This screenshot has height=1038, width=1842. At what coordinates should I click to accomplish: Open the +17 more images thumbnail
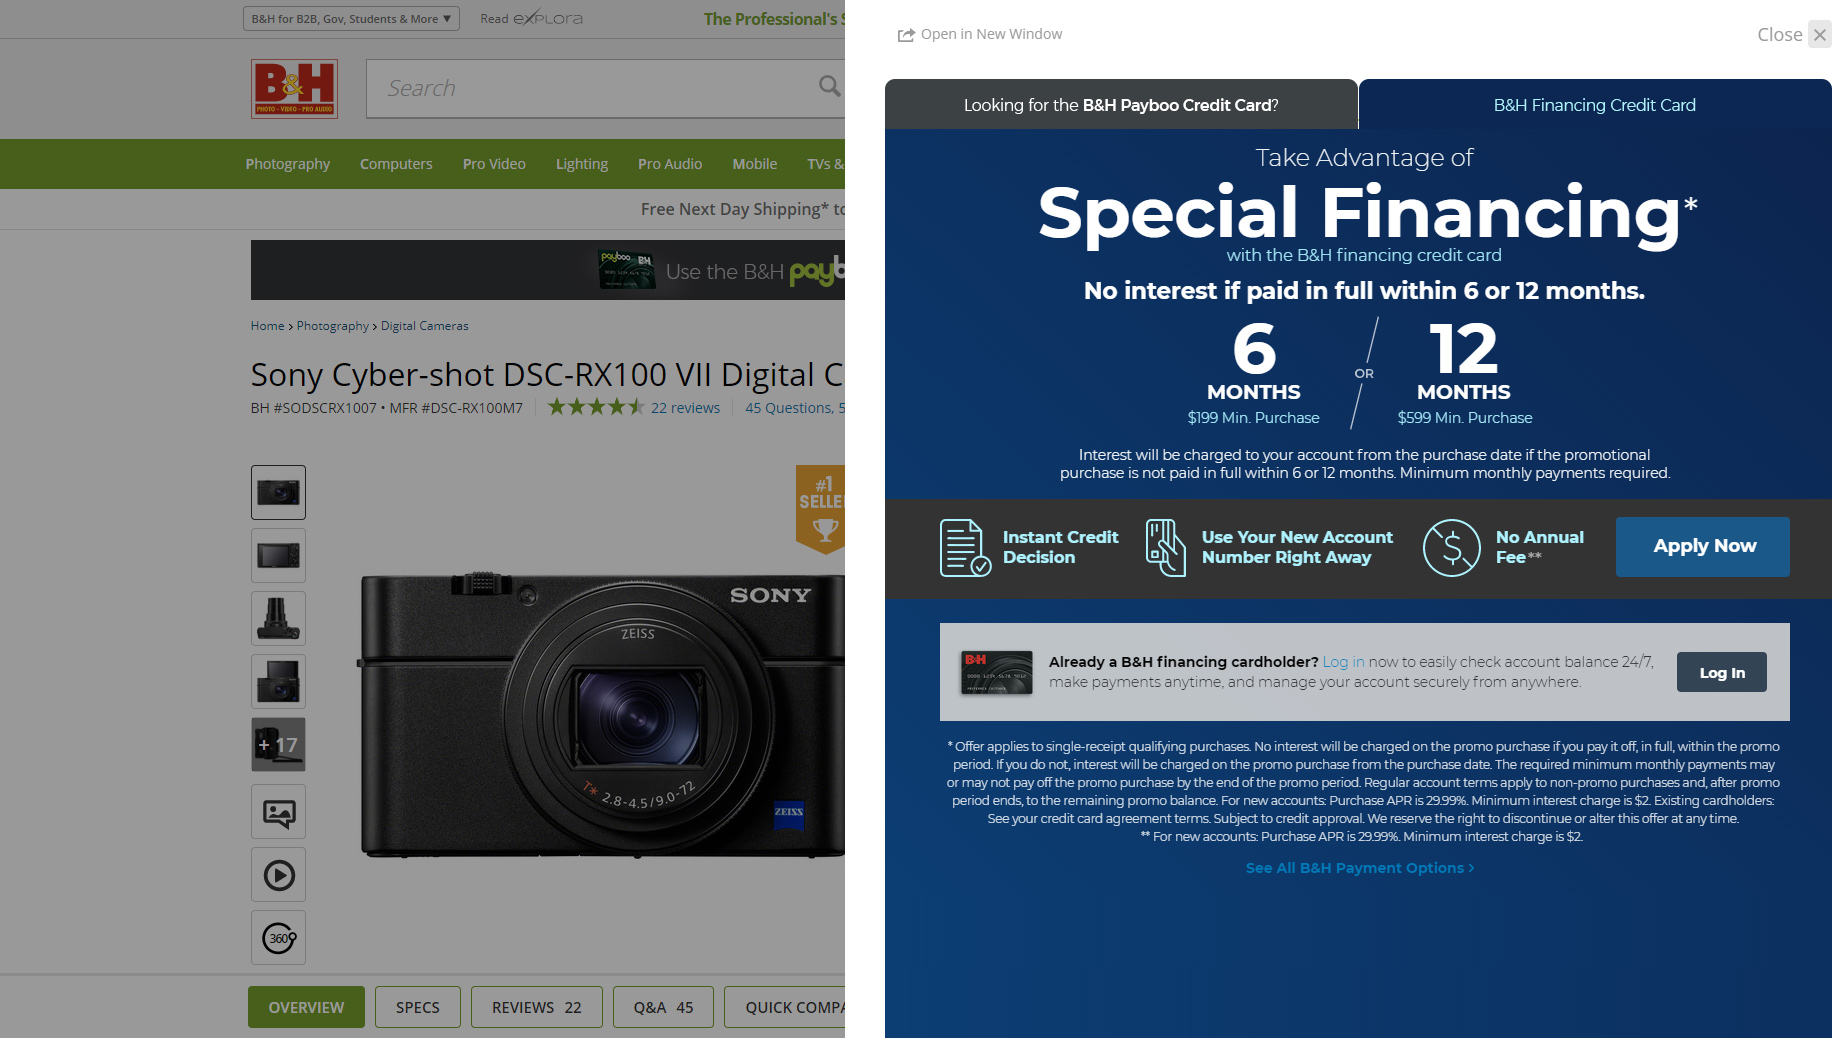(278, 744)
